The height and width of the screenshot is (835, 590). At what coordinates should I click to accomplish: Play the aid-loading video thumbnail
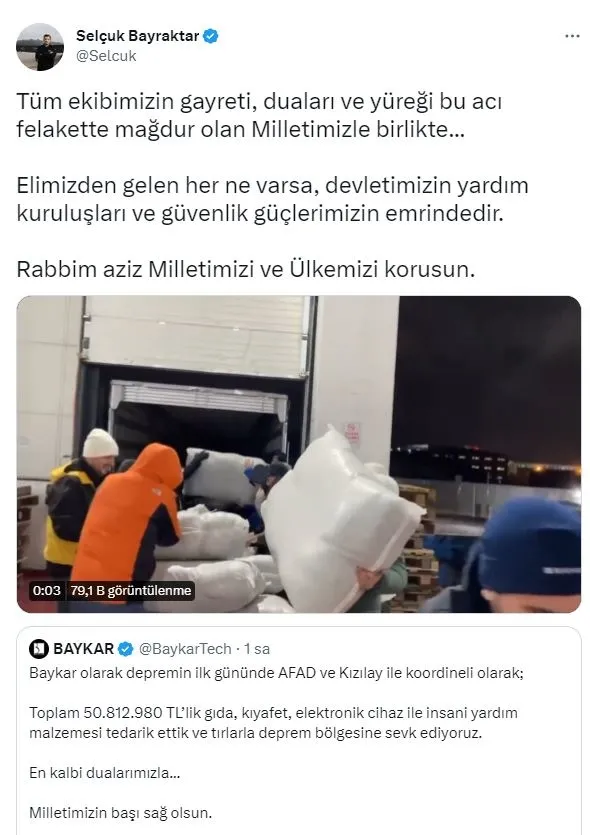tap(299, 454)
